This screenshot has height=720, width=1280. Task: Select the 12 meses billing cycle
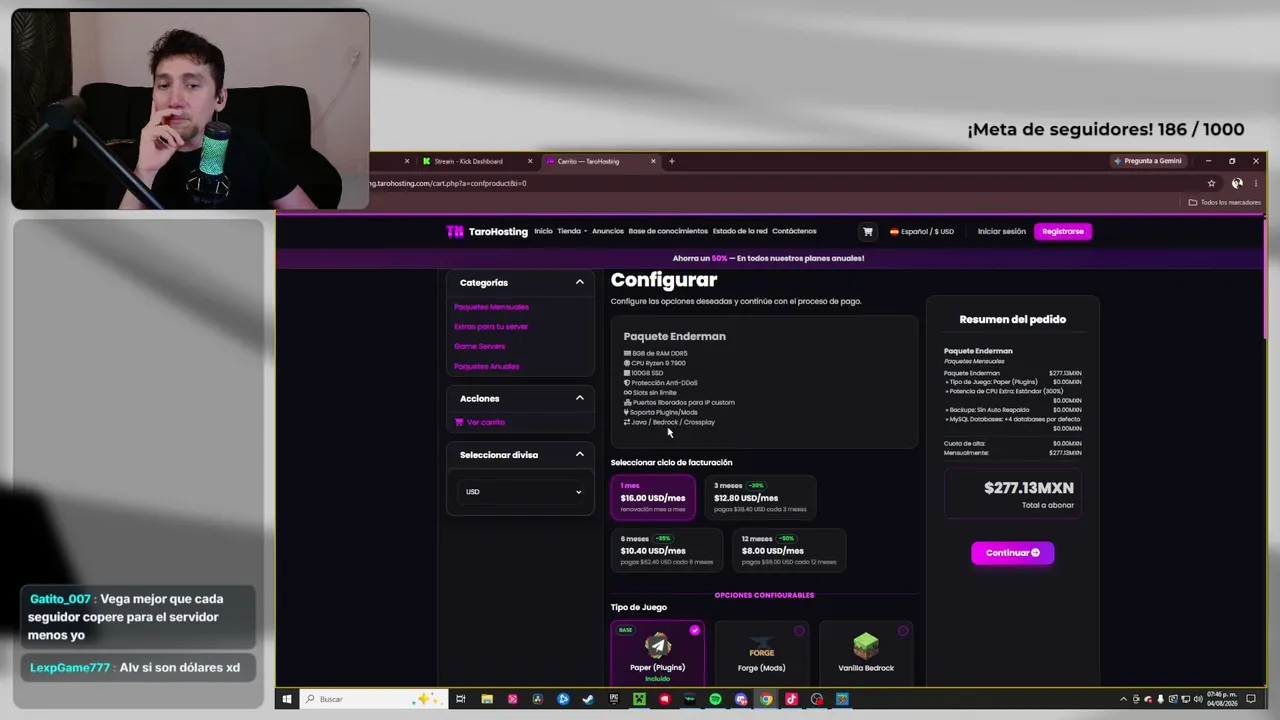tap(789, 550)
